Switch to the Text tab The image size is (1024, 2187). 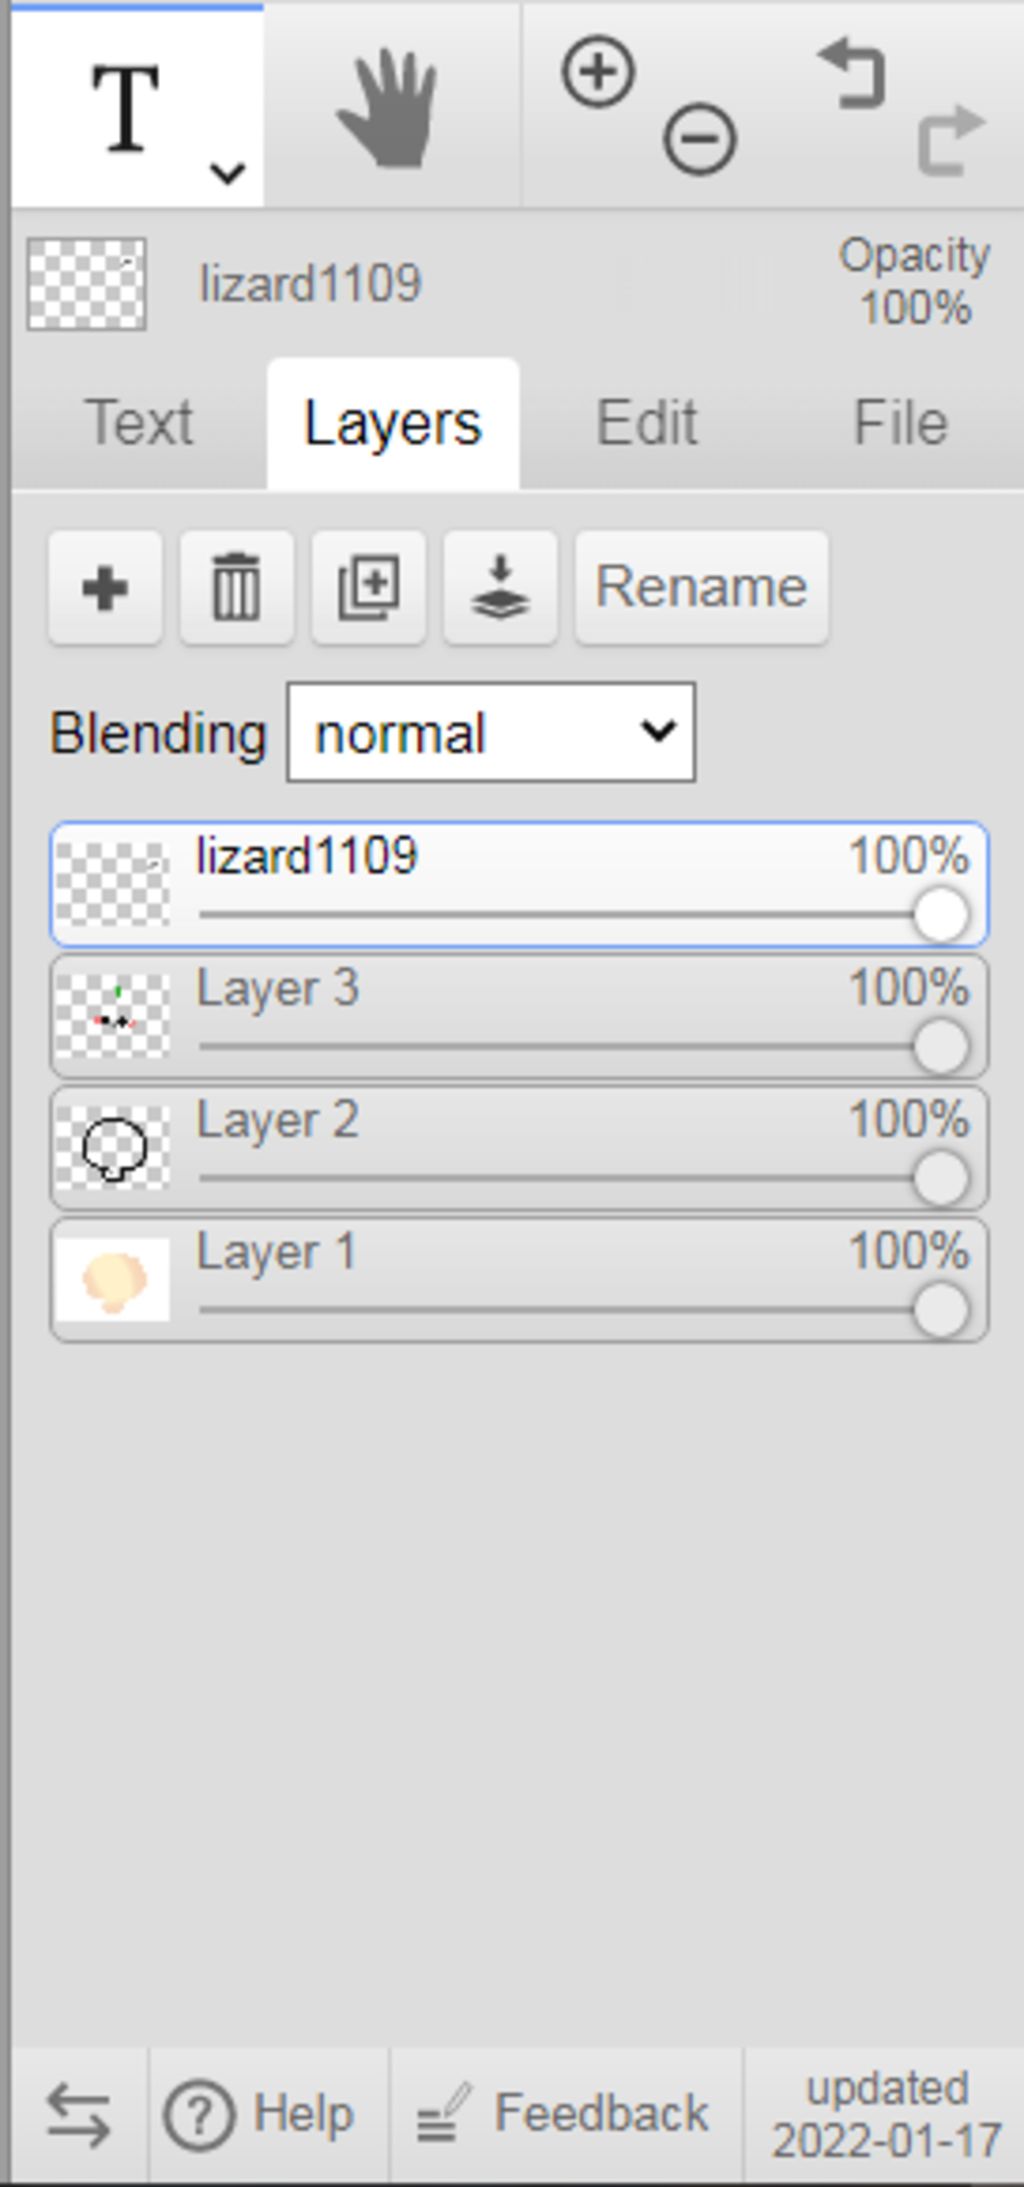coord(139,423)
